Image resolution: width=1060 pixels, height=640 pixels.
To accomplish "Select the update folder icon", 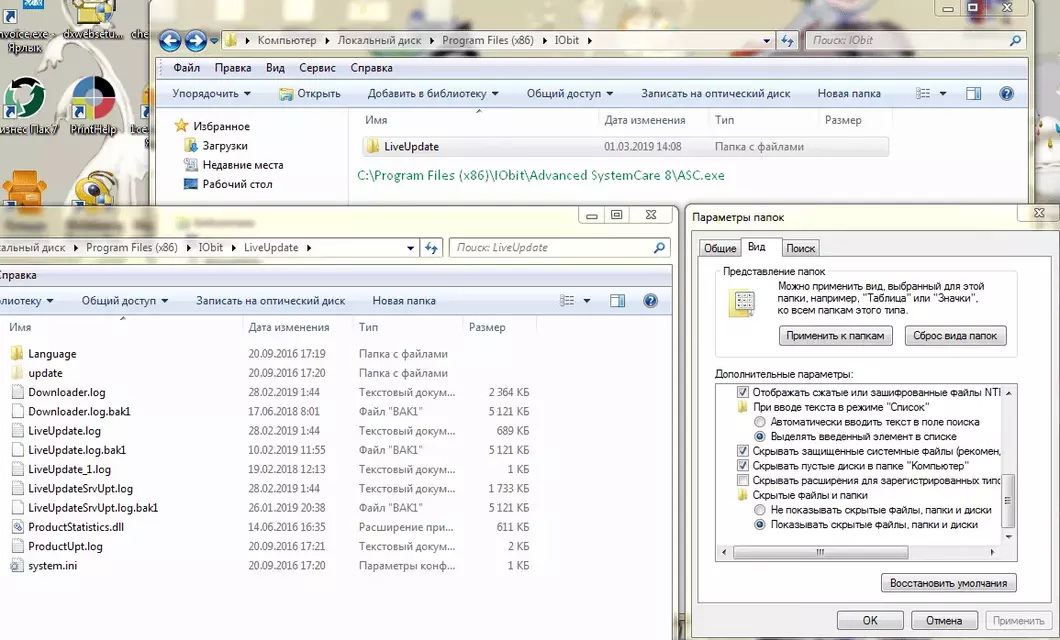I will coord(17,373).
